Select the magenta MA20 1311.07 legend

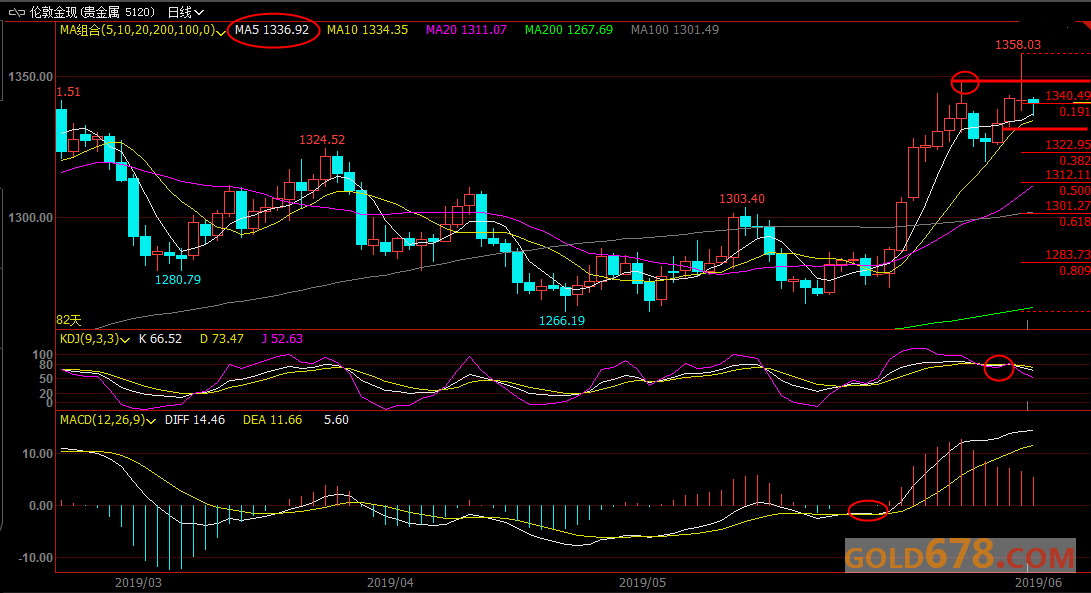[466, 30]
